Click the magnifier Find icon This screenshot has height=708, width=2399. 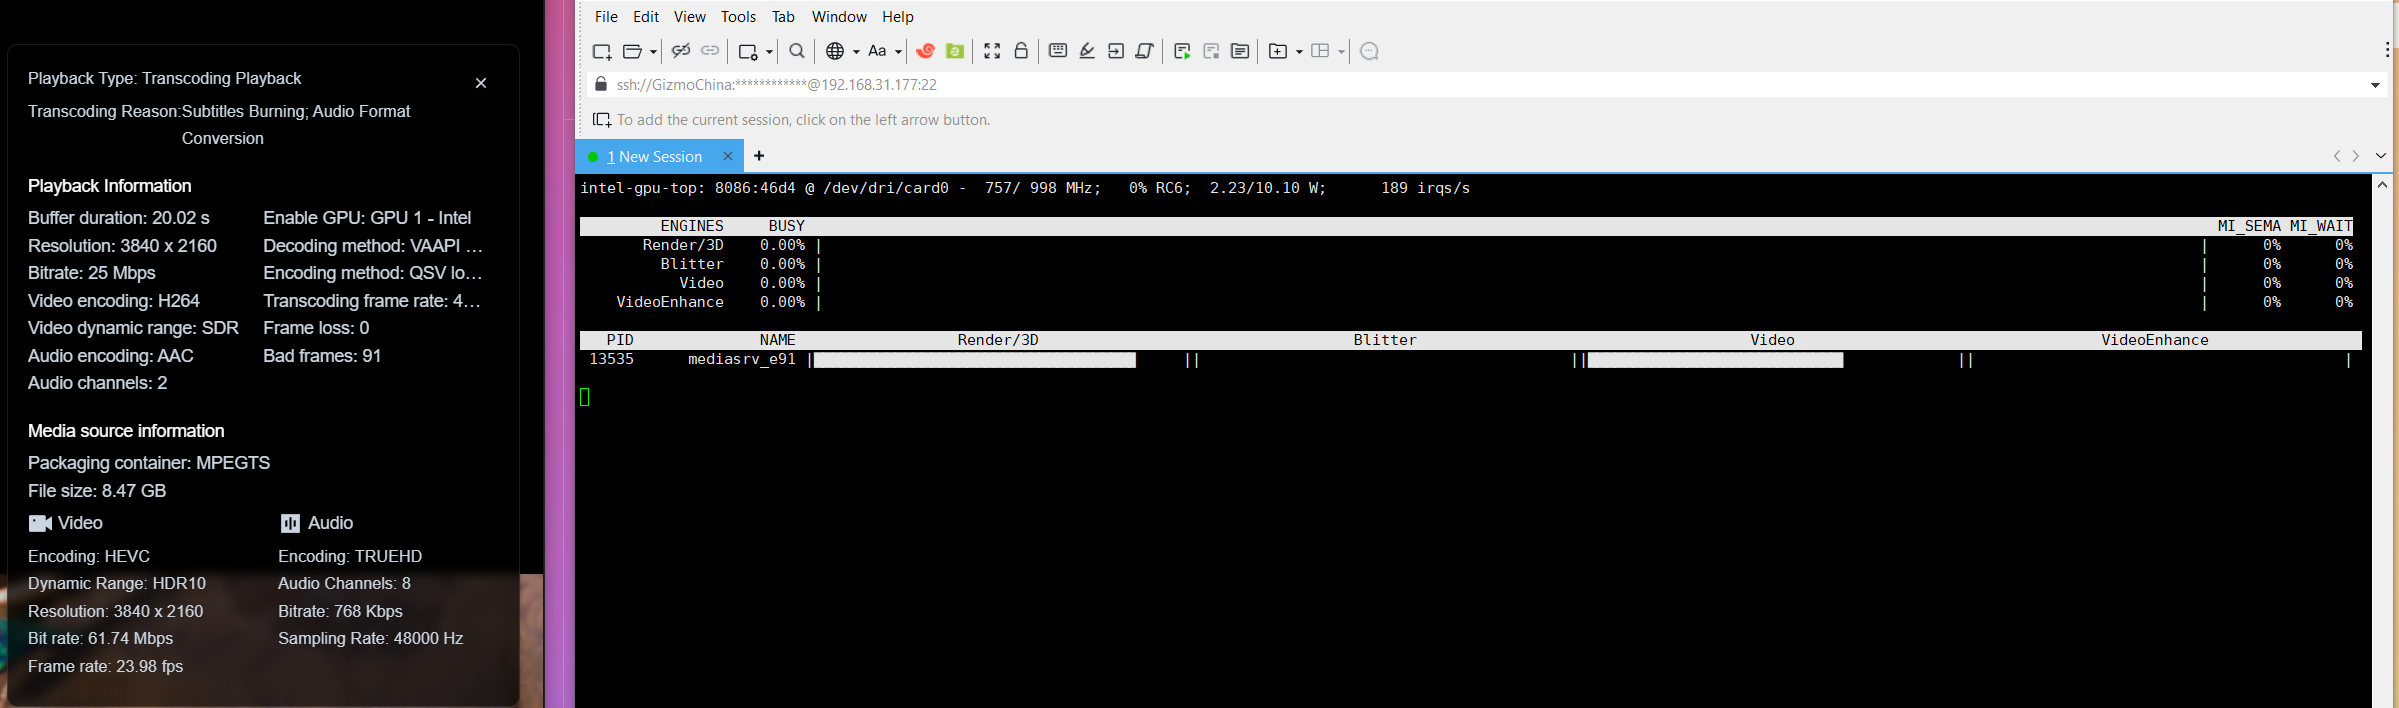797,51
